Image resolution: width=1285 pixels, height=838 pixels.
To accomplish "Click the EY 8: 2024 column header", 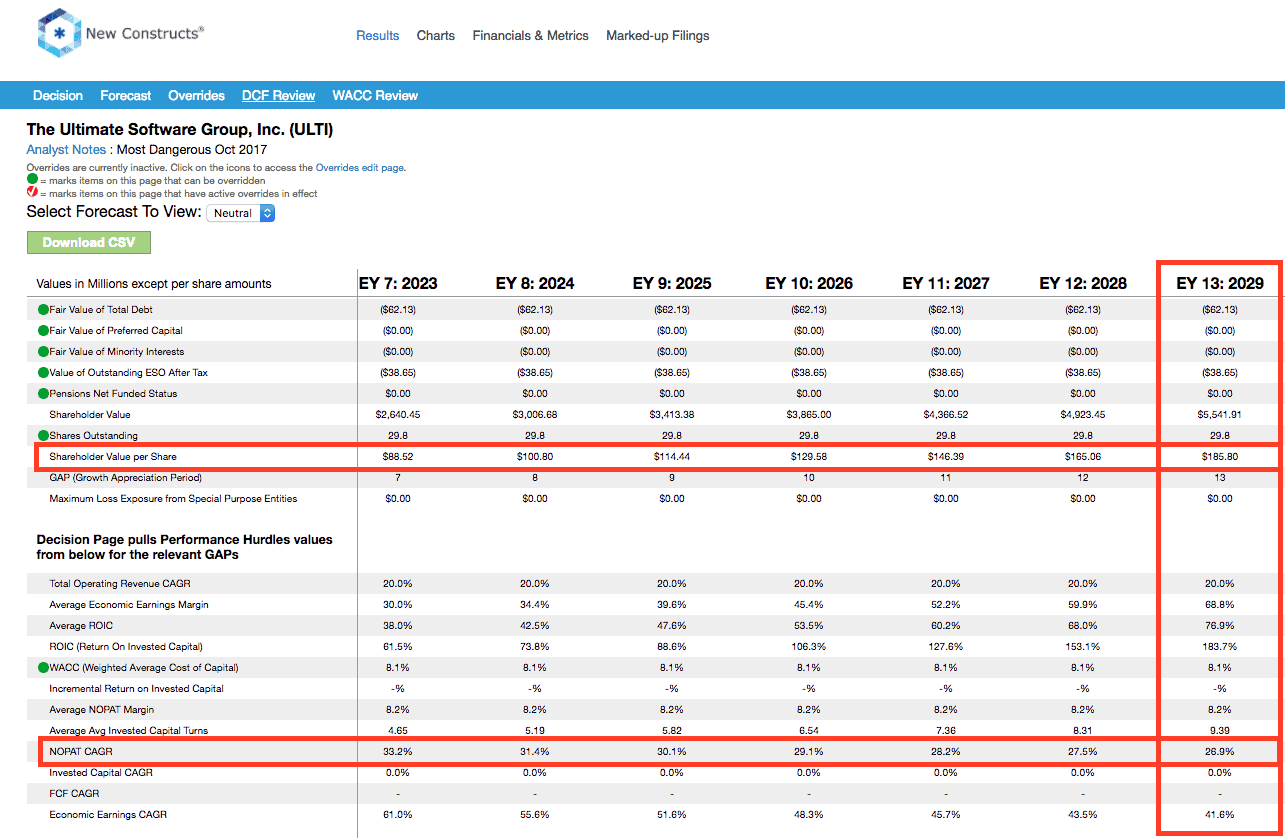I will coord(535,283).
